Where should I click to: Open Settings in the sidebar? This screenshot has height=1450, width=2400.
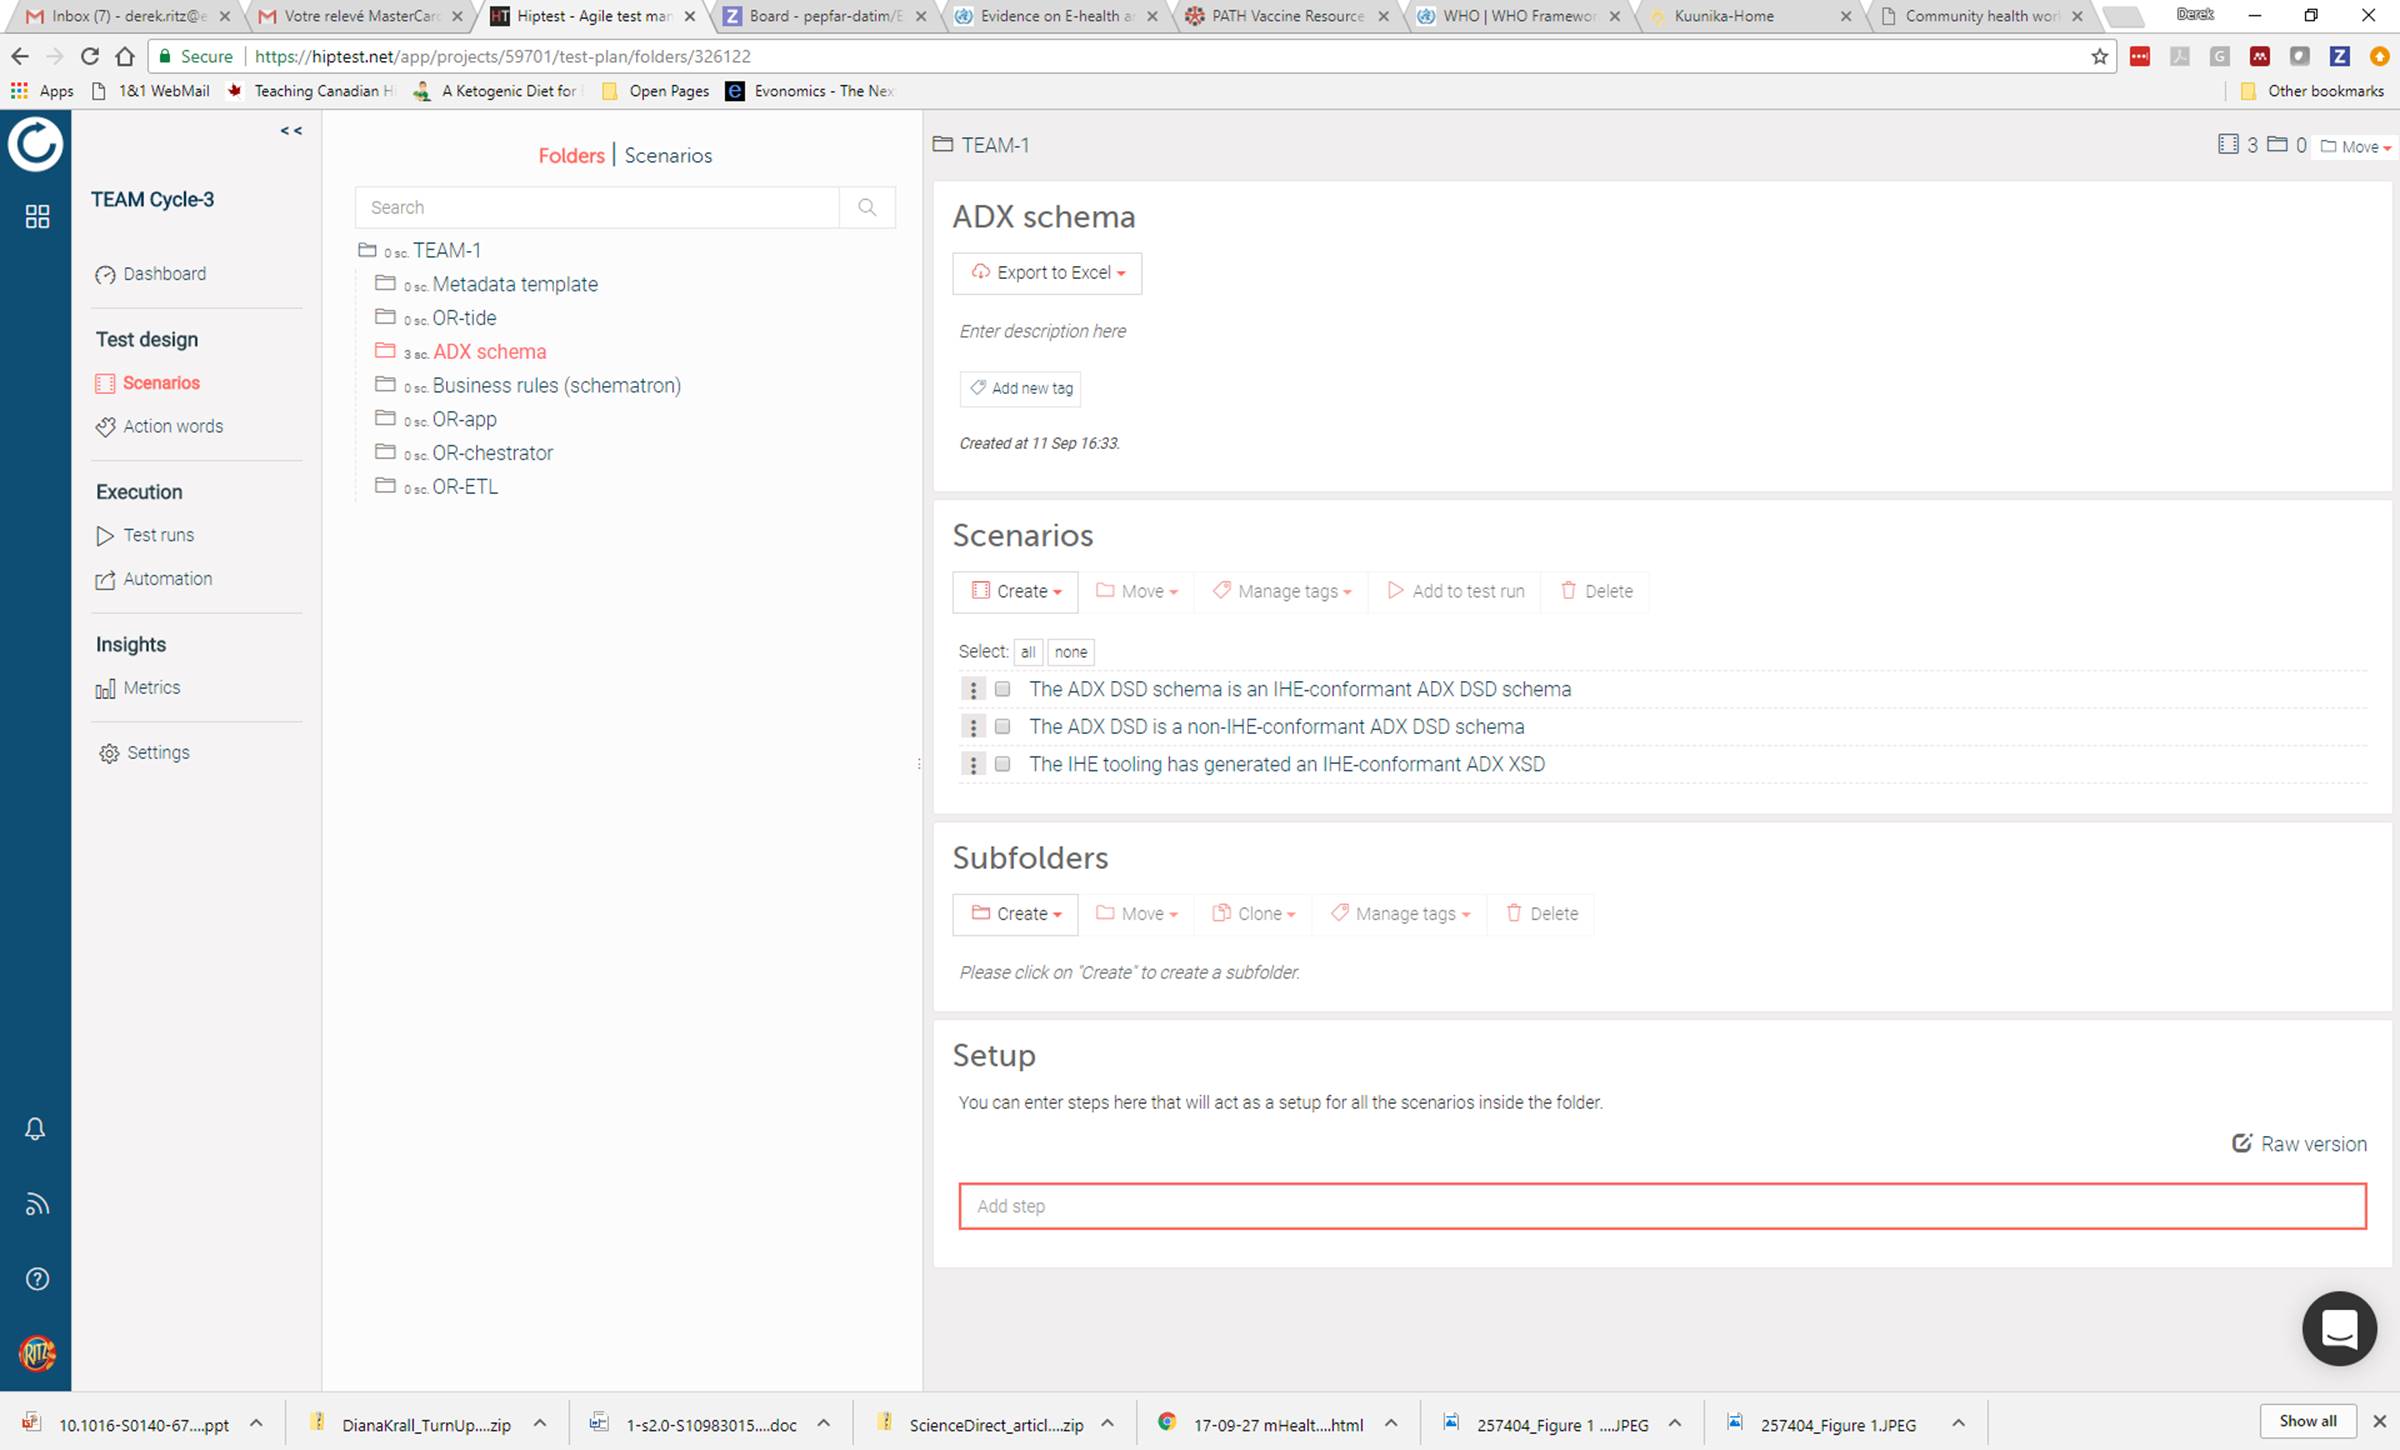tap(144, 753)
